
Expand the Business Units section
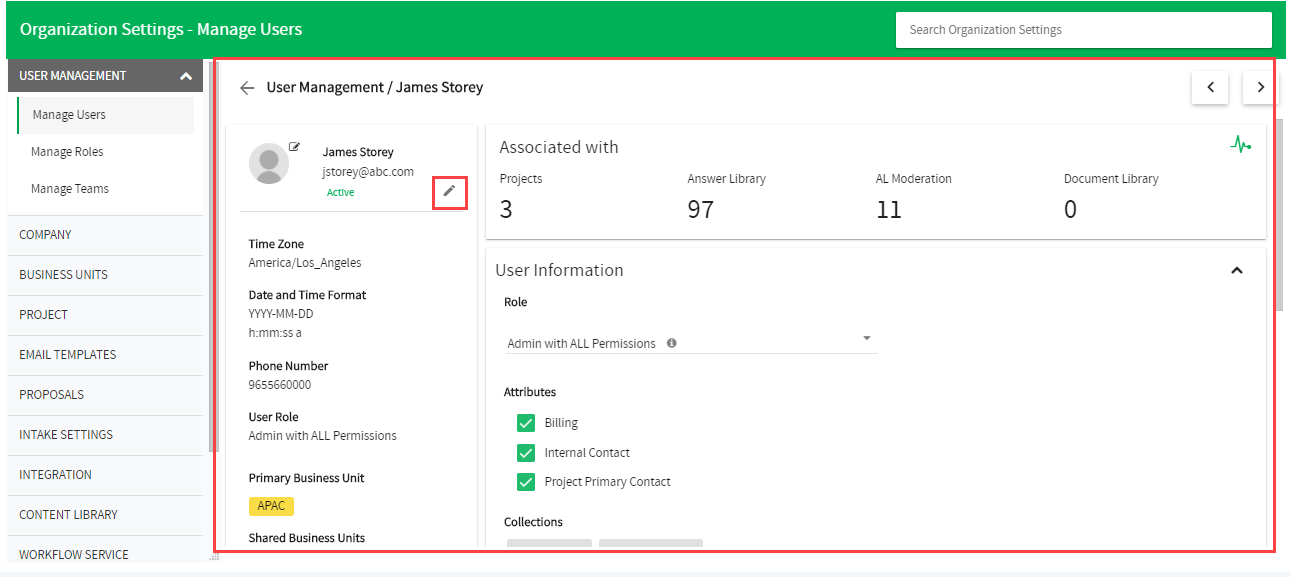coord(105,275)
